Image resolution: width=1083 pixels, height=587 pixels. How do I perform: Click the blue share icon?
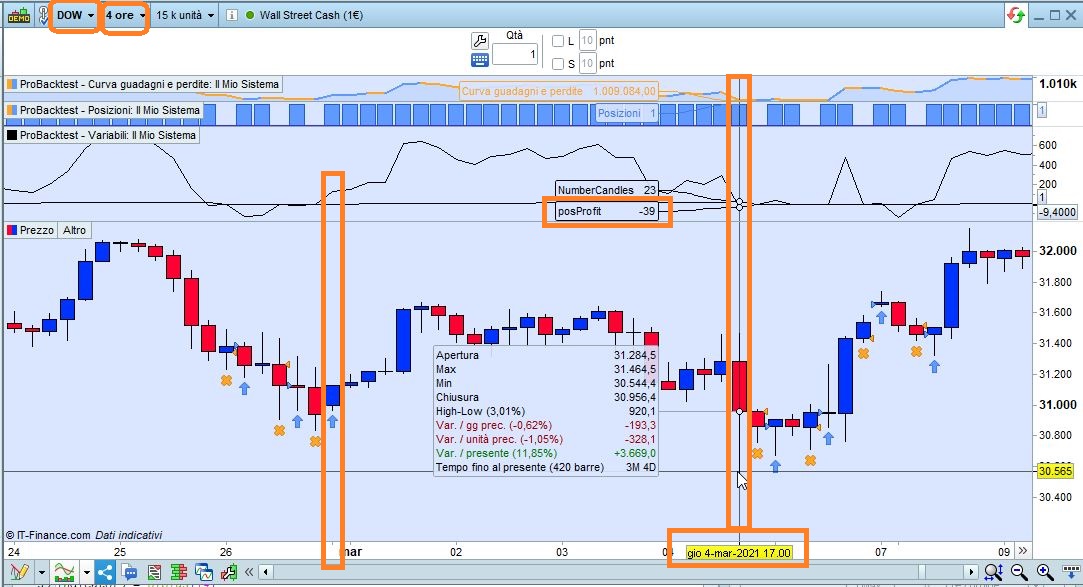(x=105, y=572)
